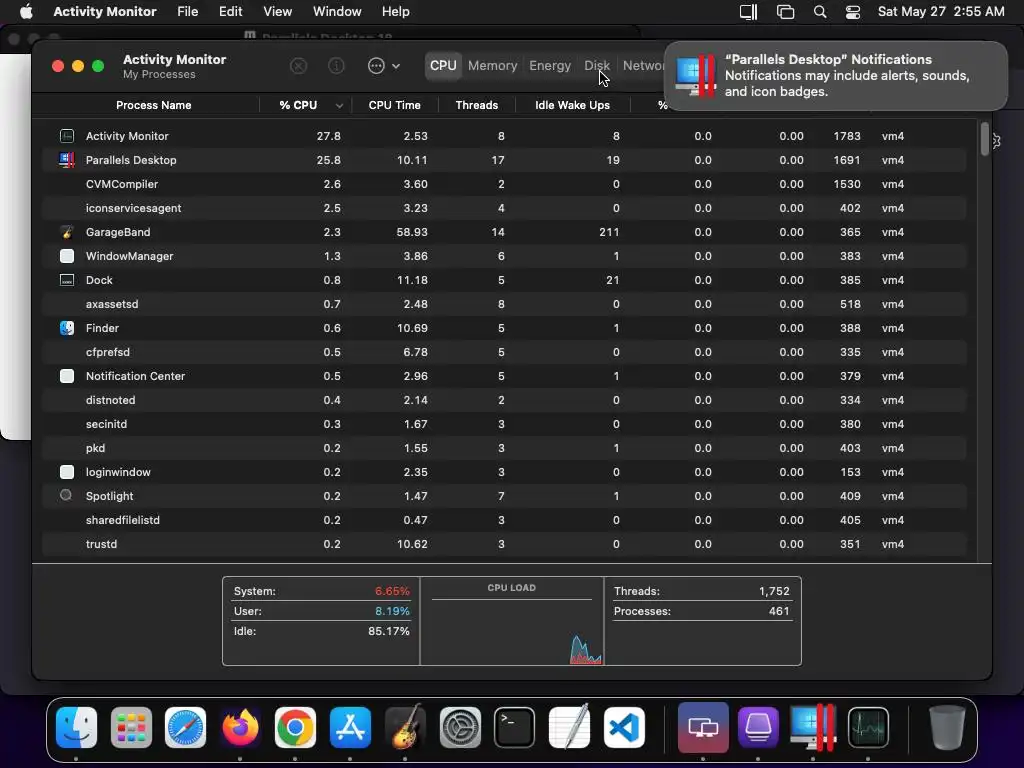Launch Google Chrome from the Dock
Screen dimensions: 1024x768
(x=295, y=727)
